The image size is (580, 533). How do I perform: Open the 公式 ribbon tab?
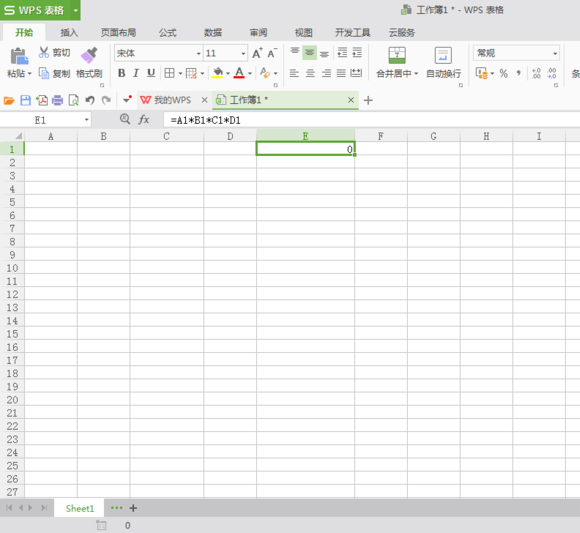tap(168, 33)
